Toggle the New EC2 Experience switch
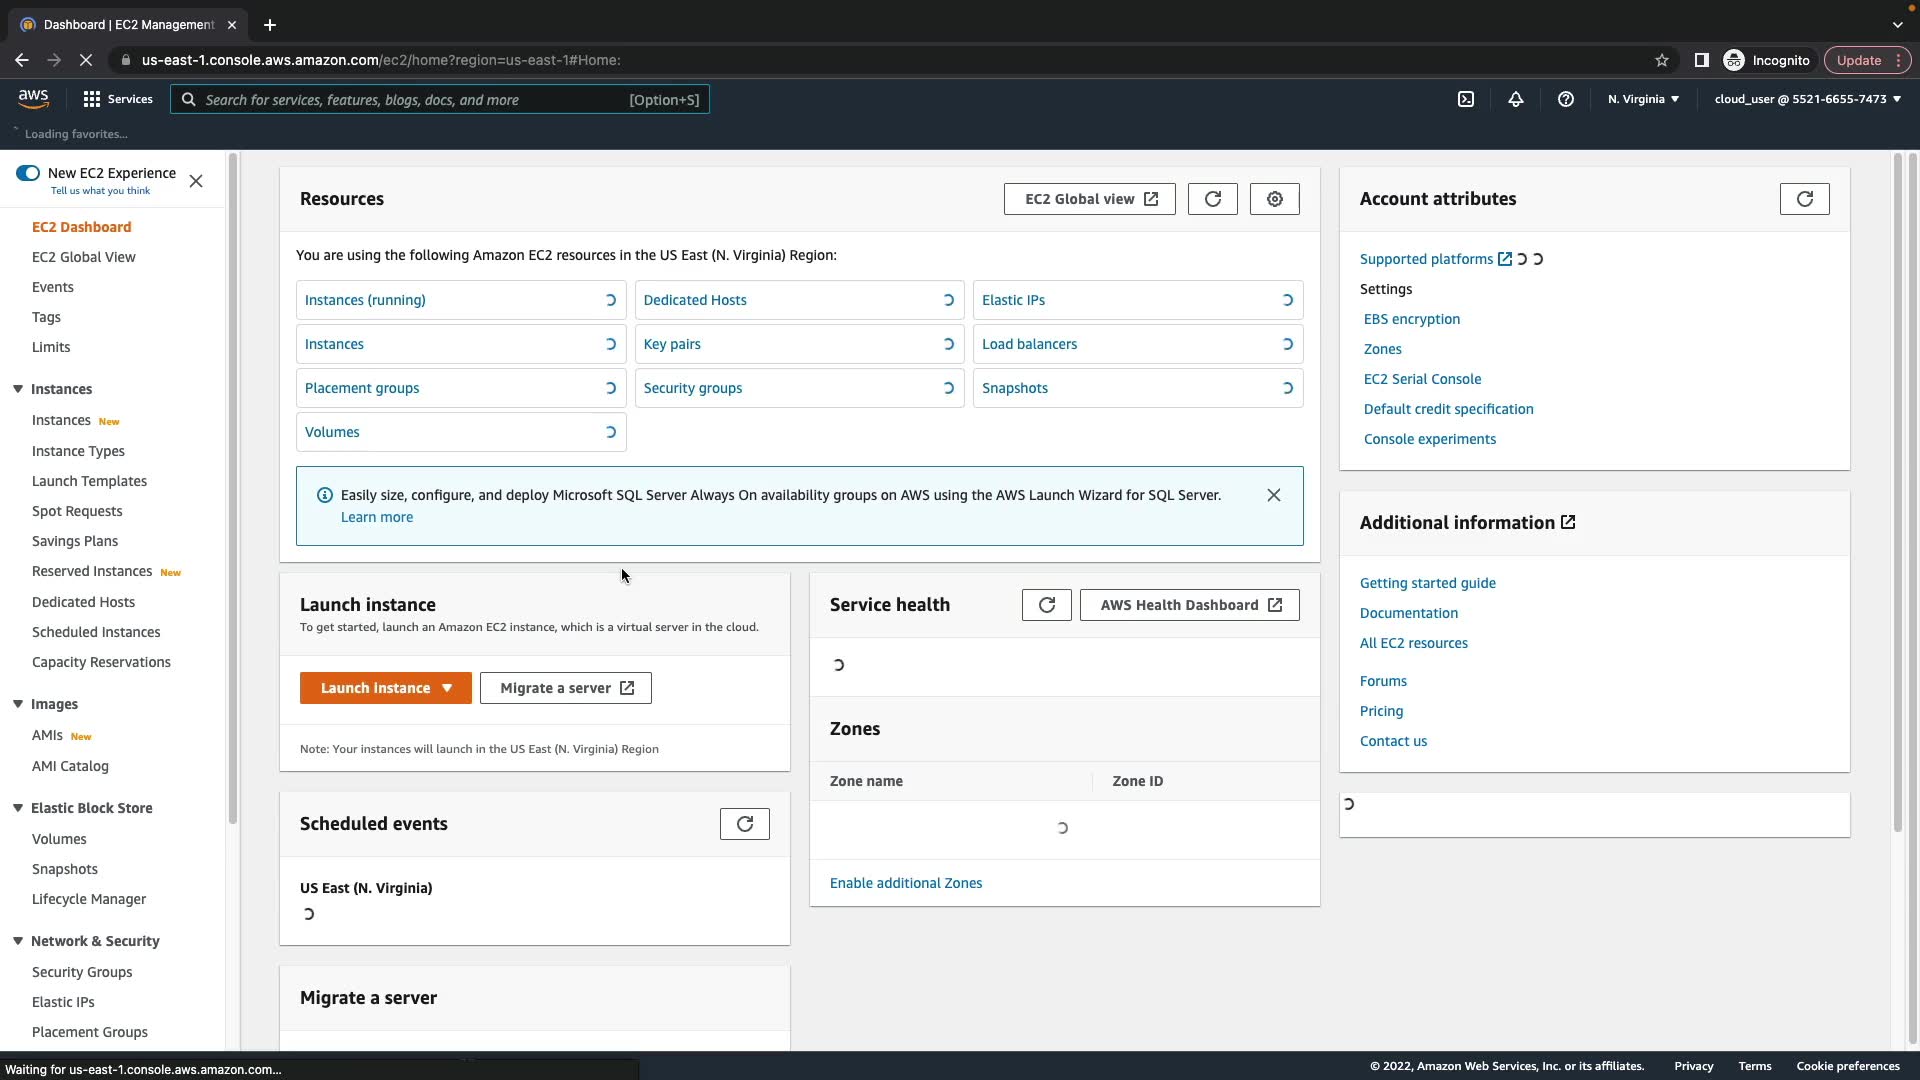The width and height of the screenshot is (1920, 1080). [28, 173]
